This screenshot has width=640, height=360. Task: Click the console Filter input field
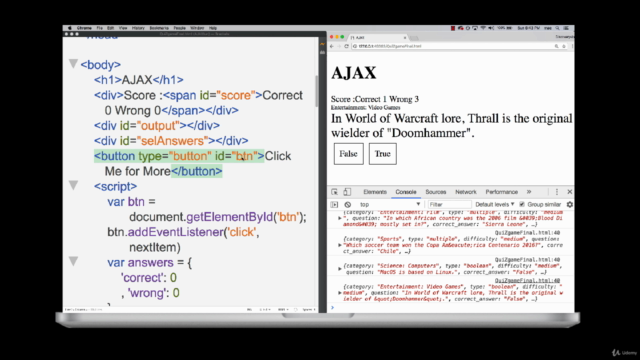449,204
